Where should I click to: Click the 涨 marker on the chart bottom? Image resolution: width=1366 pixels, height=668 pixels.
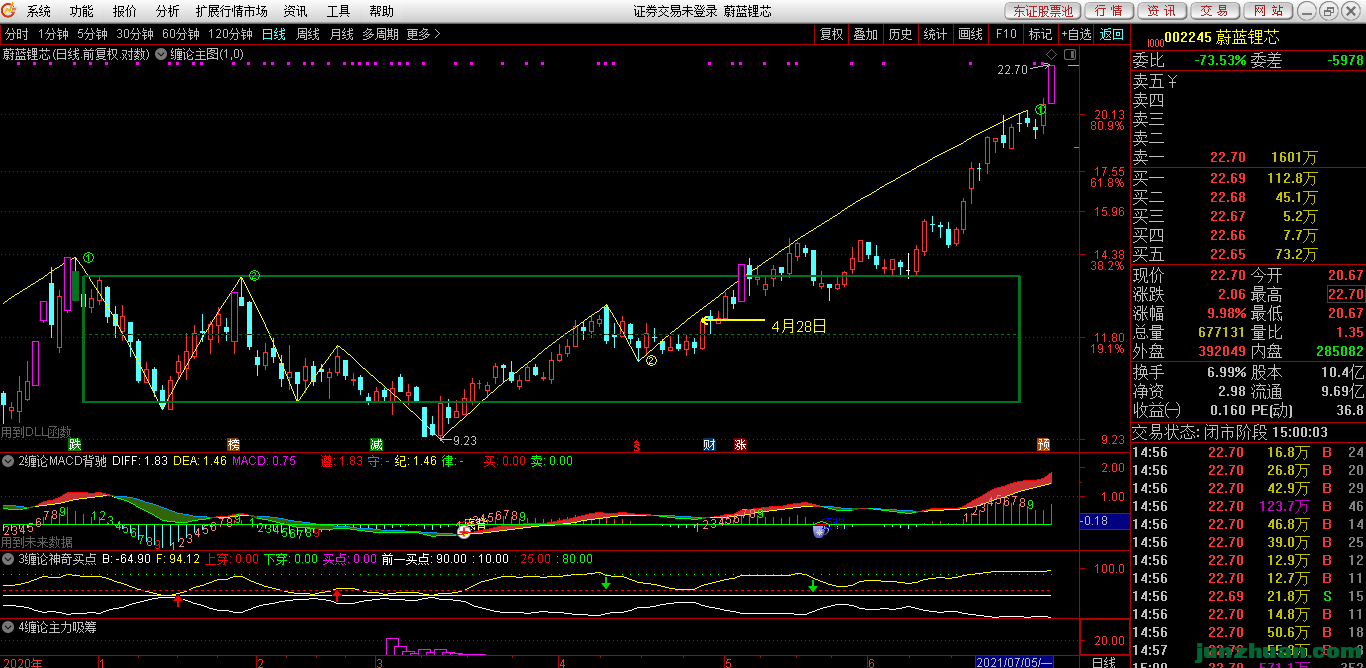(x=740, y=444)
